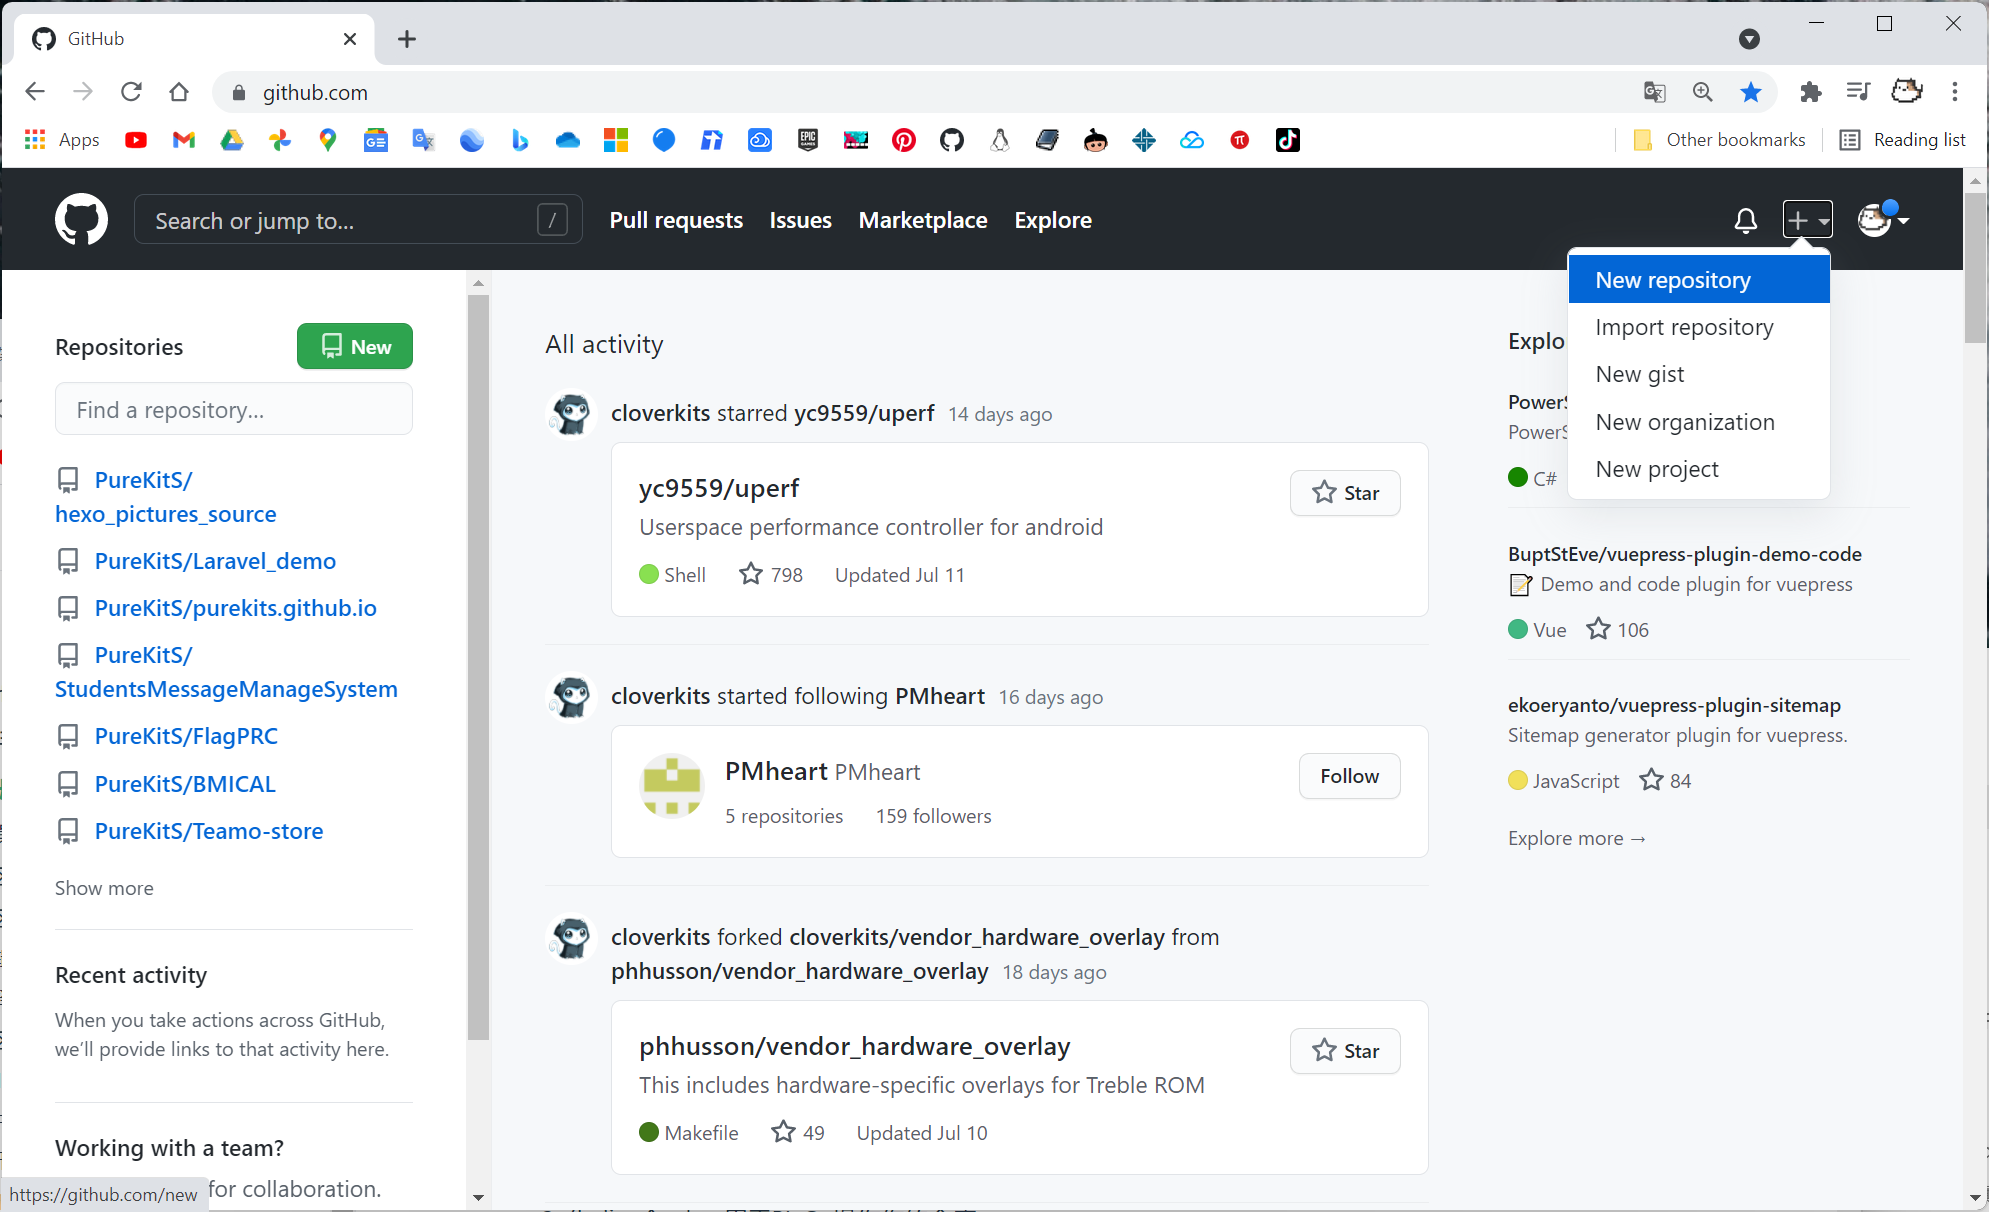The width and height of the screenshot is (1989, 1212).
Task: Toggle the plus create-new dropdown
Action: point(1807,220)
